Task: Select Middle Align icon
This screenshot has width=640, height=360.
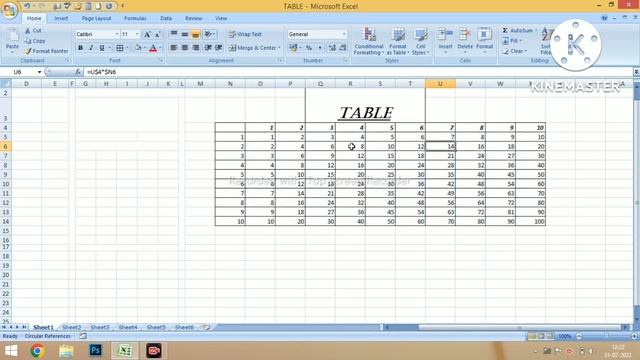Action: click(x=185, y=34)
